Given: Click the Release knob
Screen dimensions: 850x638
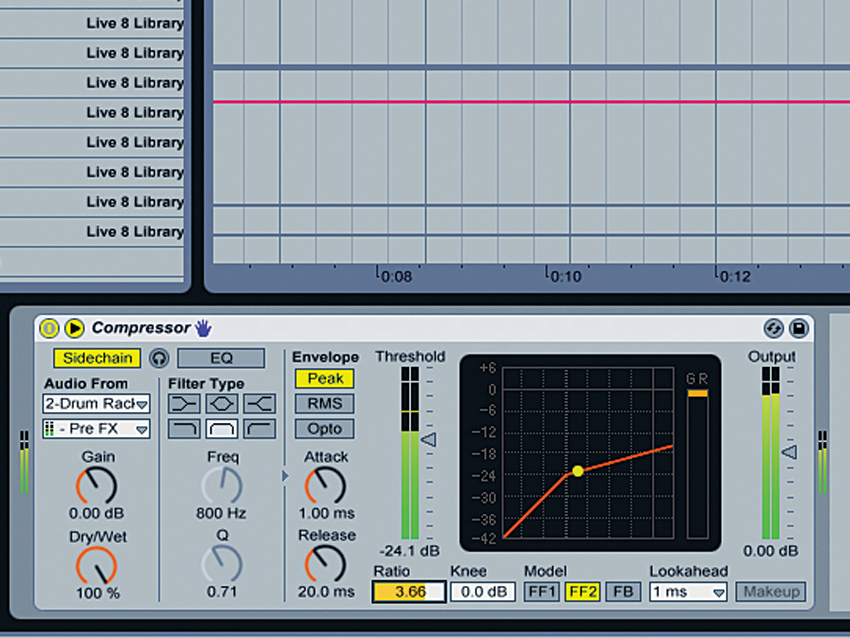Looking at the screenshot, I should [x=325, y=564].
